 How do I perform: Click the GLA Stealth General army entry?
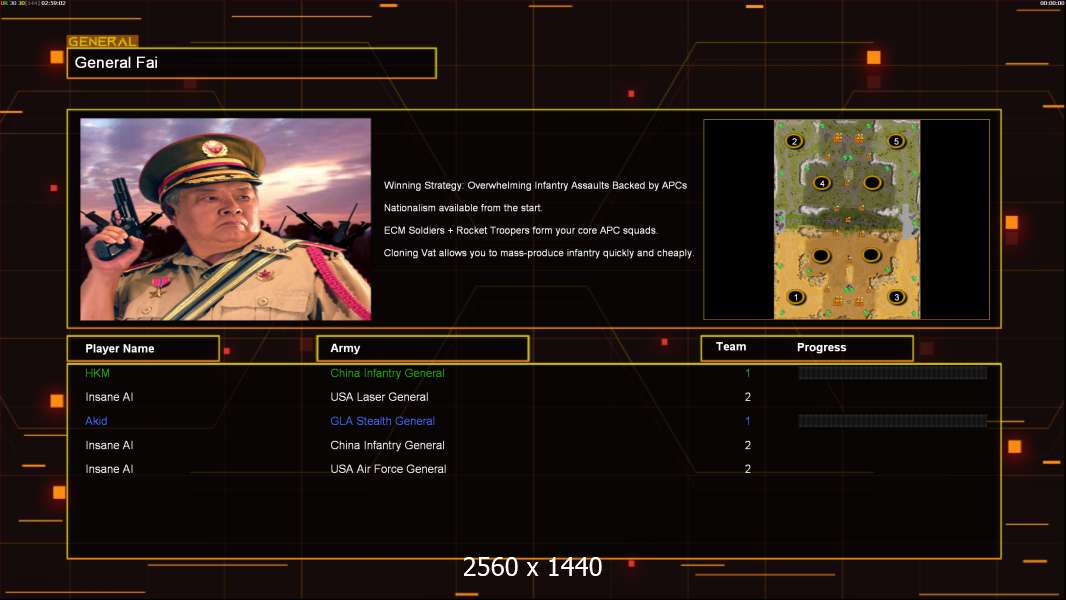coord(383,421)
